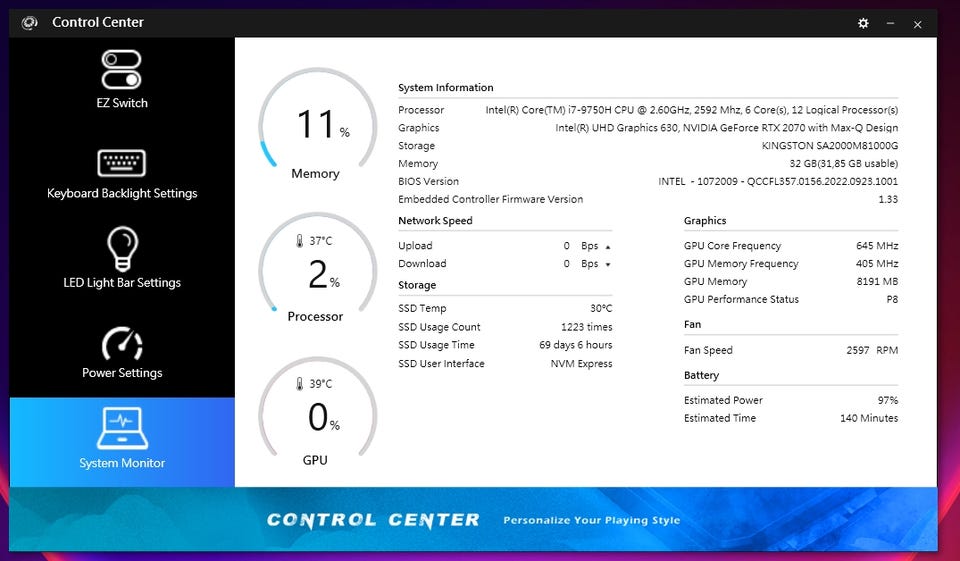This screenshot has height=561, width=960.
Task: Open the Power Settings label
Action: 122,372
